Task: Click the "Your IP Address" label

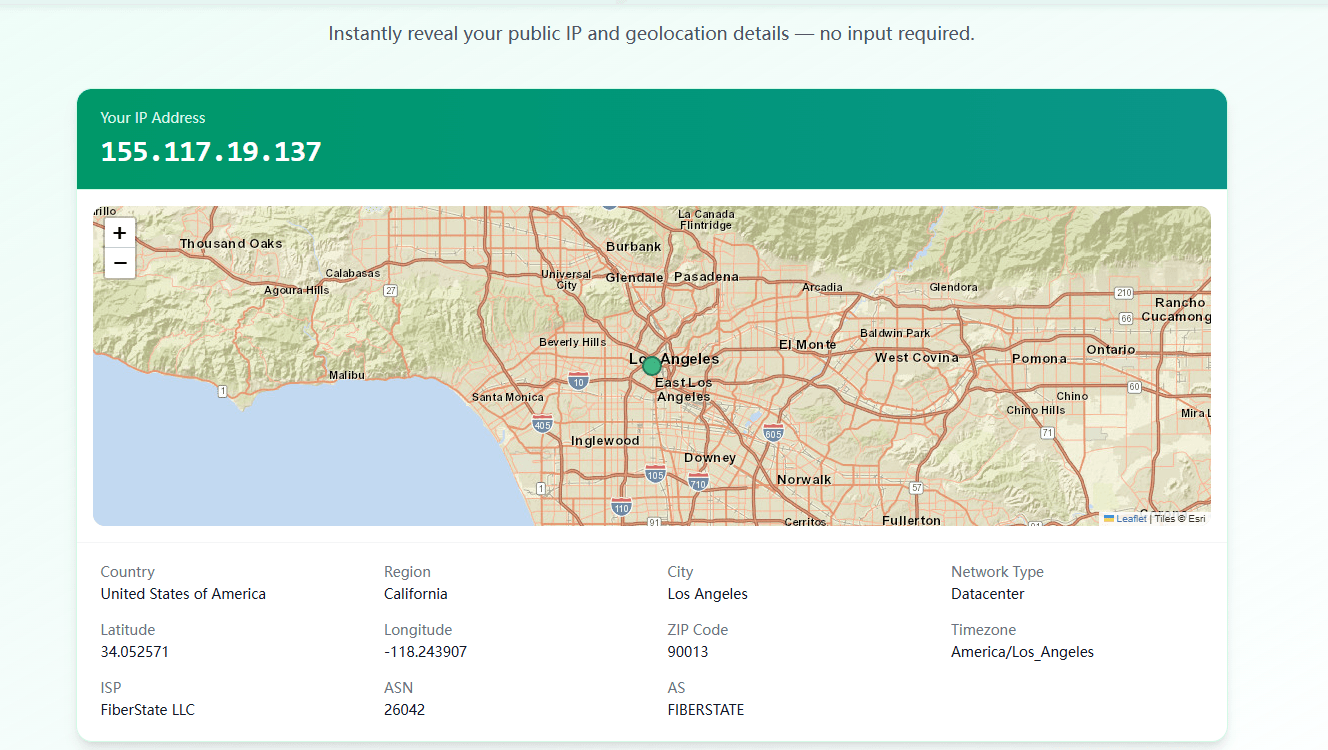Action: (153, 118)
